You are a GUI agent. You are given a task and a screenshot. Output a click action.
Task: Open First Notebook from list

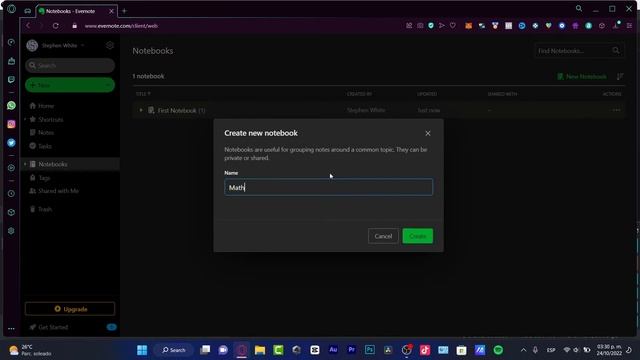[177, 111]
